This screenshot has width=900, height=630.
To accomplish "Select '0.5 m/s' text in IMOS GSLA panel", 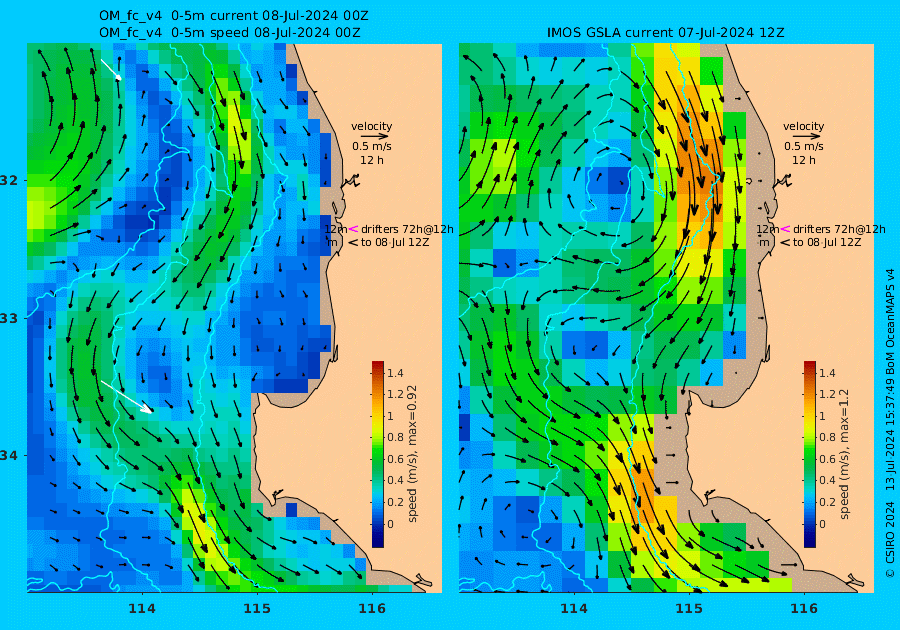I will pos(804,146).
